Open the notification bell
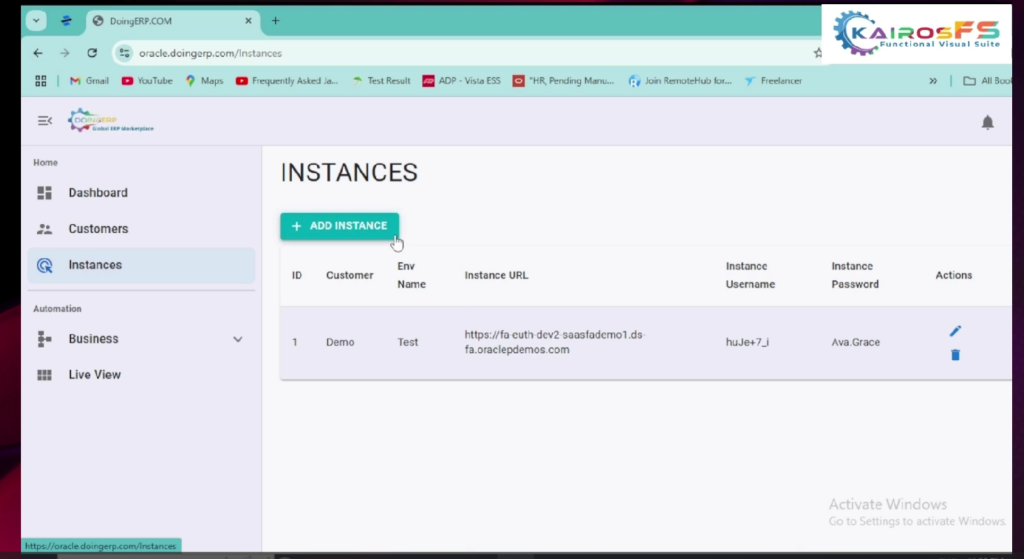Screen dimensions: 1024x559 (987, 122)
